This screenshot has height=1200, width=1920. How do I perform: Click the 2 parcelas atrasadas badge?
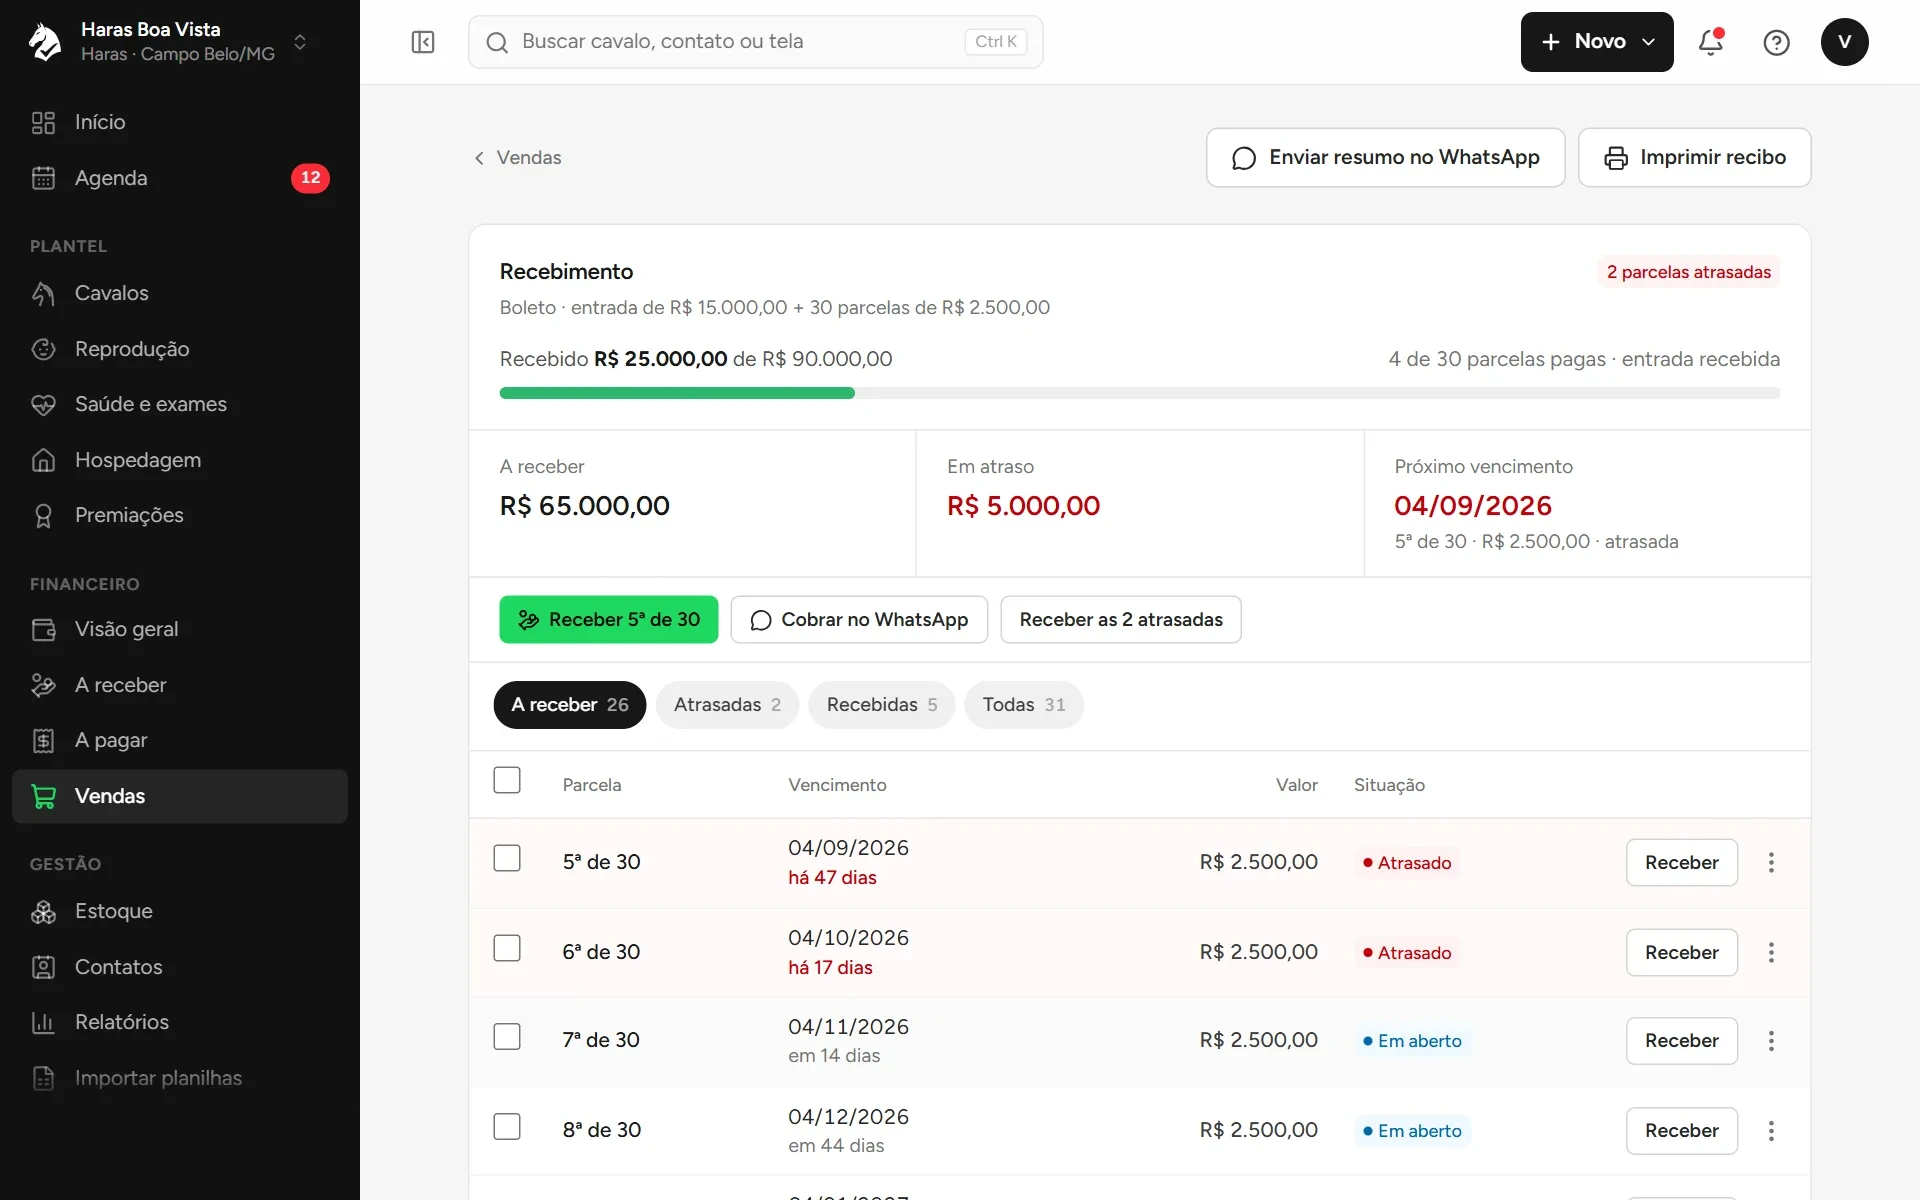coord(1688,272)
